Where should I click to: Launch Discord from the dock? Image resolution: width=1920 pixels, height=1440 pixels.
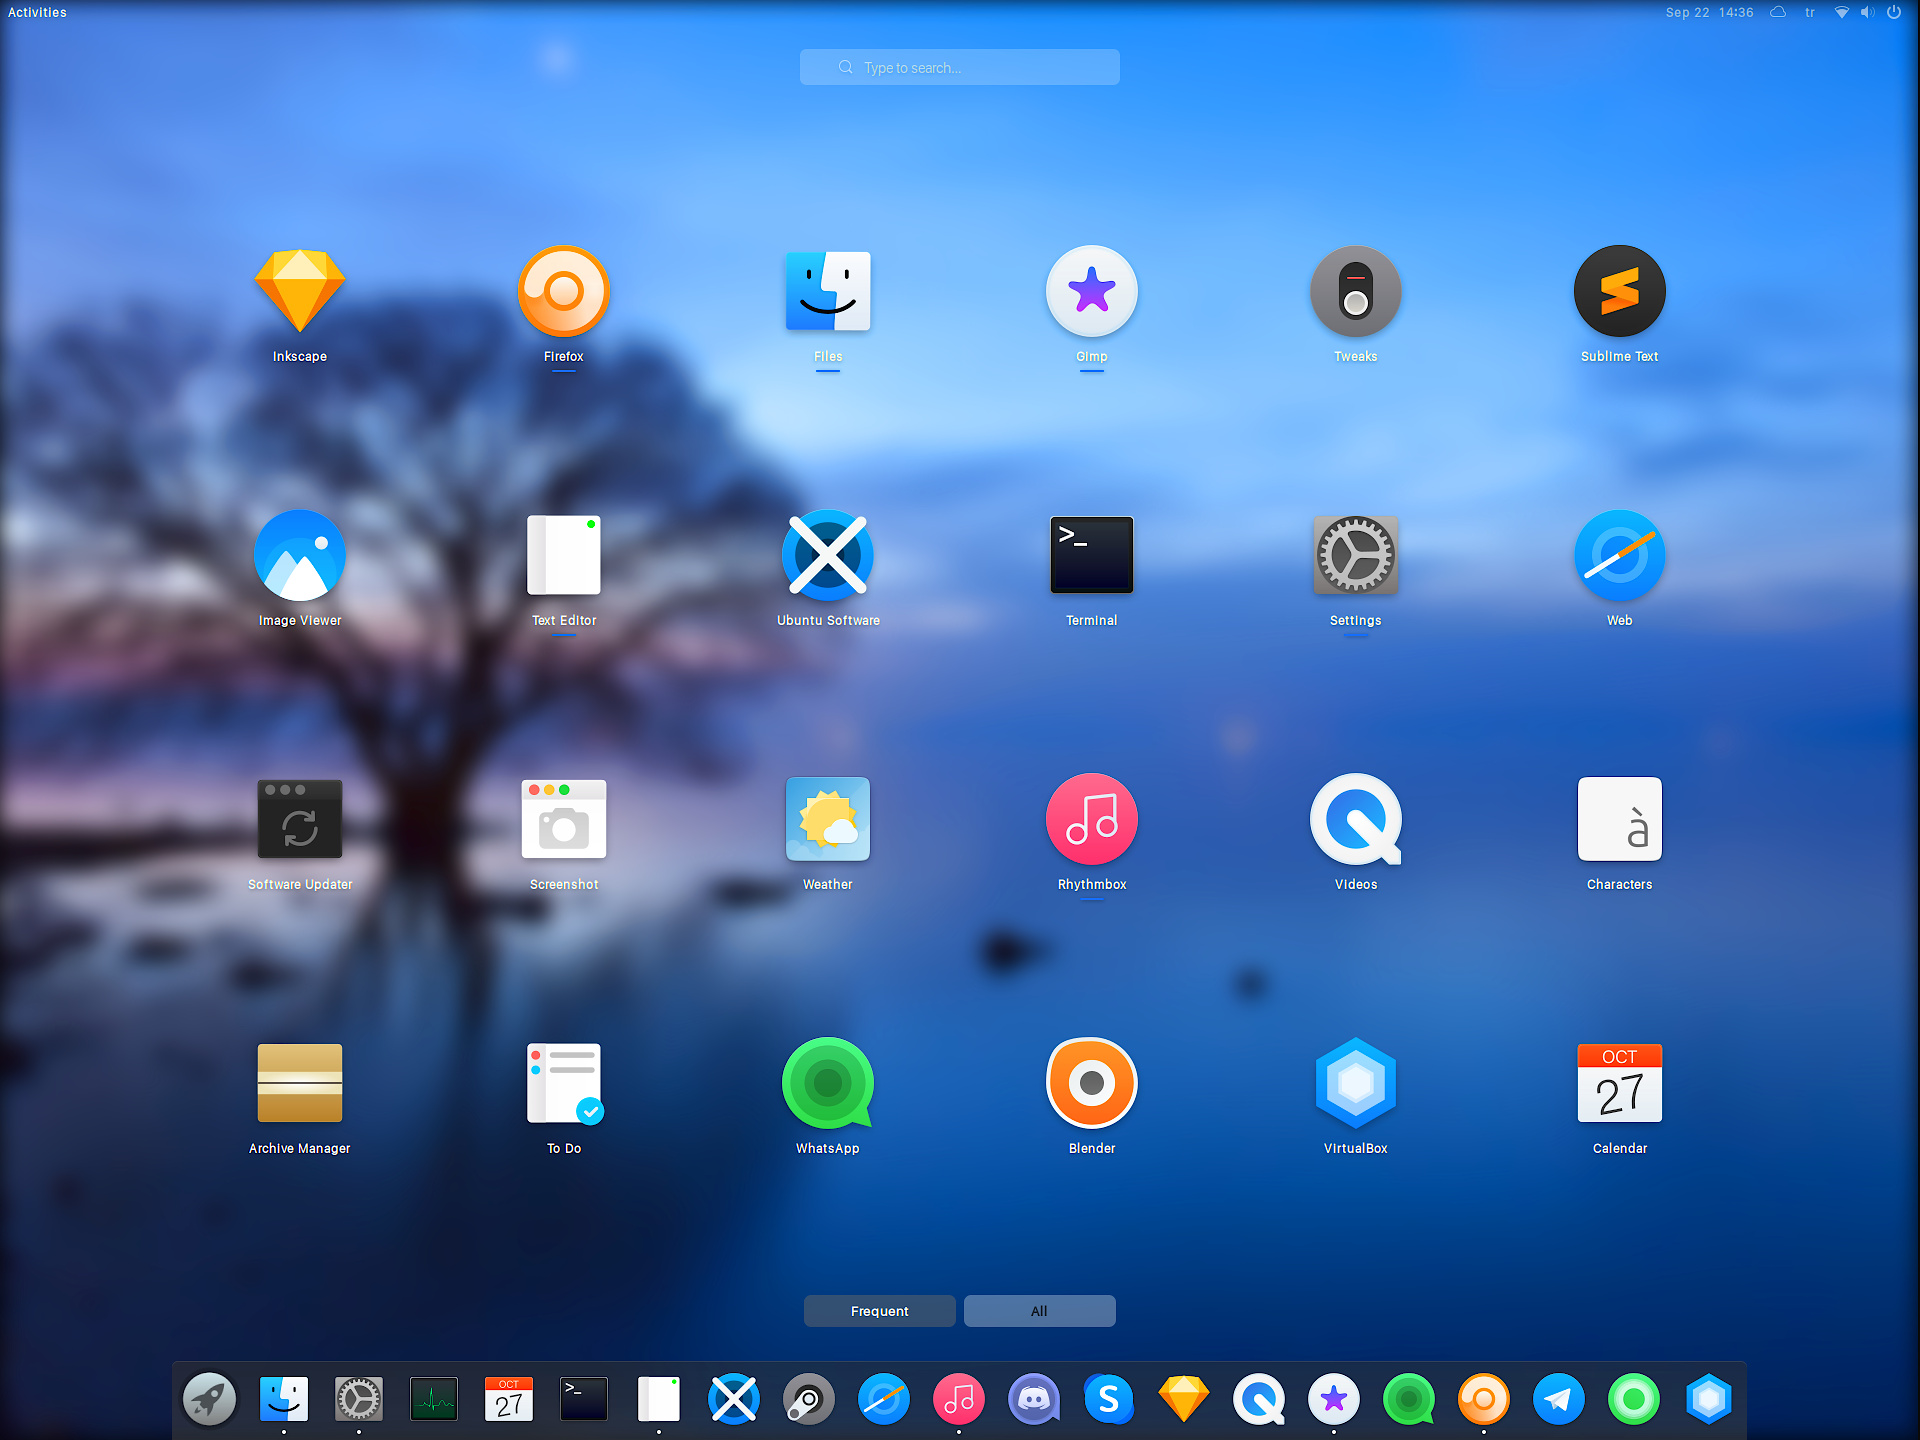pos(1034,1399)
